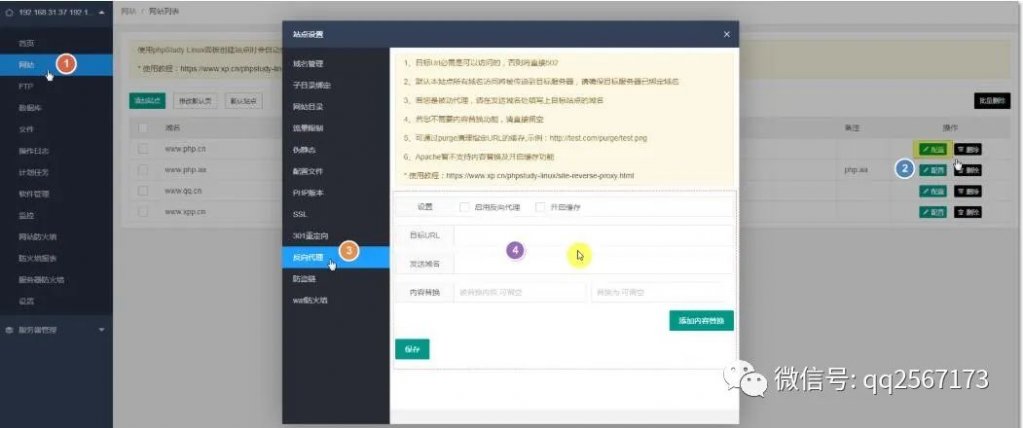Open 监控 in the sidebar

(26, 215)
